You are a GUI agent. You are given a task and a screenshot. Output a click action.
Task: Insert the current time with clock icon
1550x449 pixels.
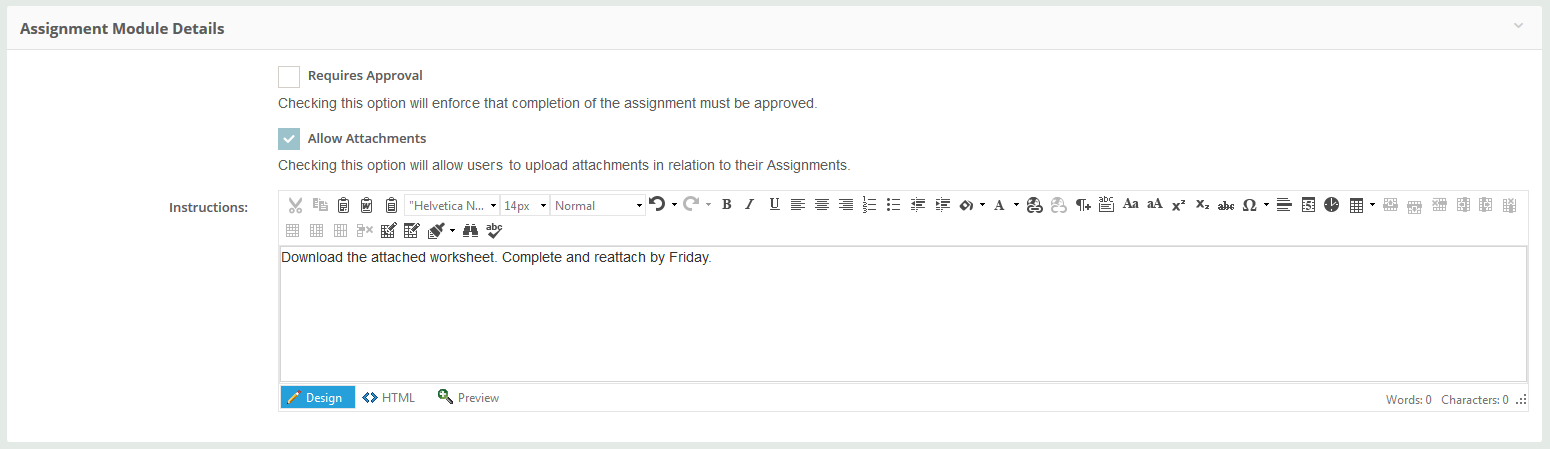click(1332, 205)
